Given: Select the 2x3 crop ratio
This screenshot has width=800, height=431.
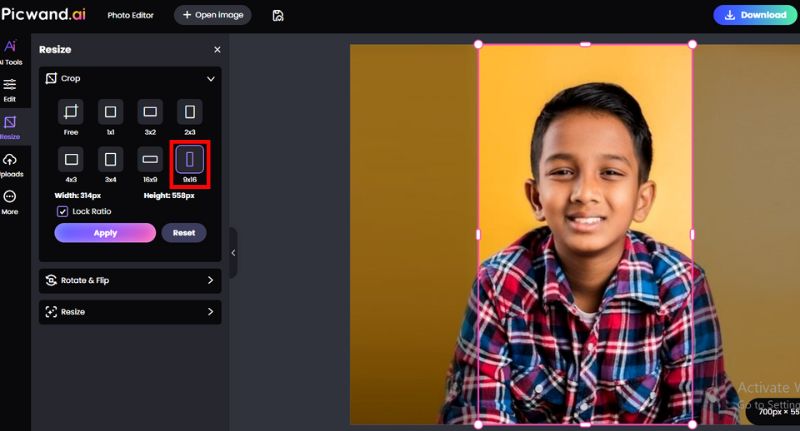Looking at the screenshot, I should tap(190, 112).
